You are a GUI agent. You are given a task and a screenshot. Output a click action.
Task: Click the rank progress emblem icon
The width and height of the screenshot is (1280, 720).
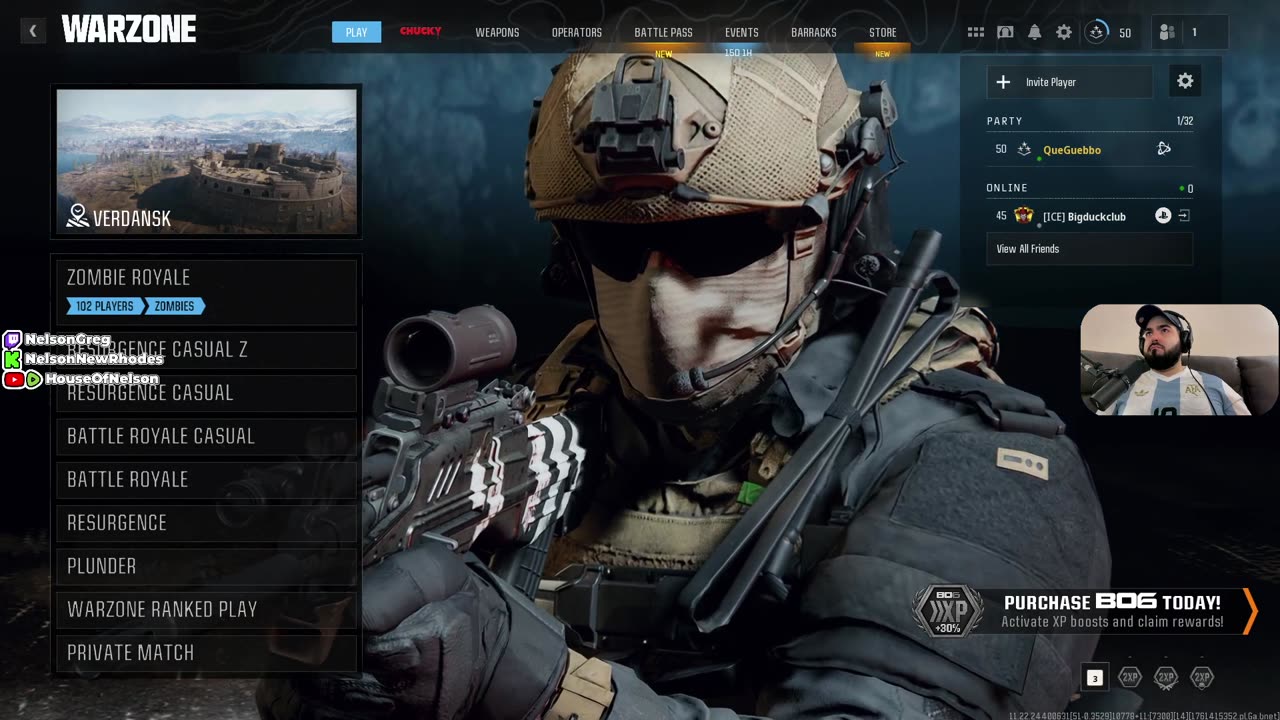click(x=1097, y=32)
